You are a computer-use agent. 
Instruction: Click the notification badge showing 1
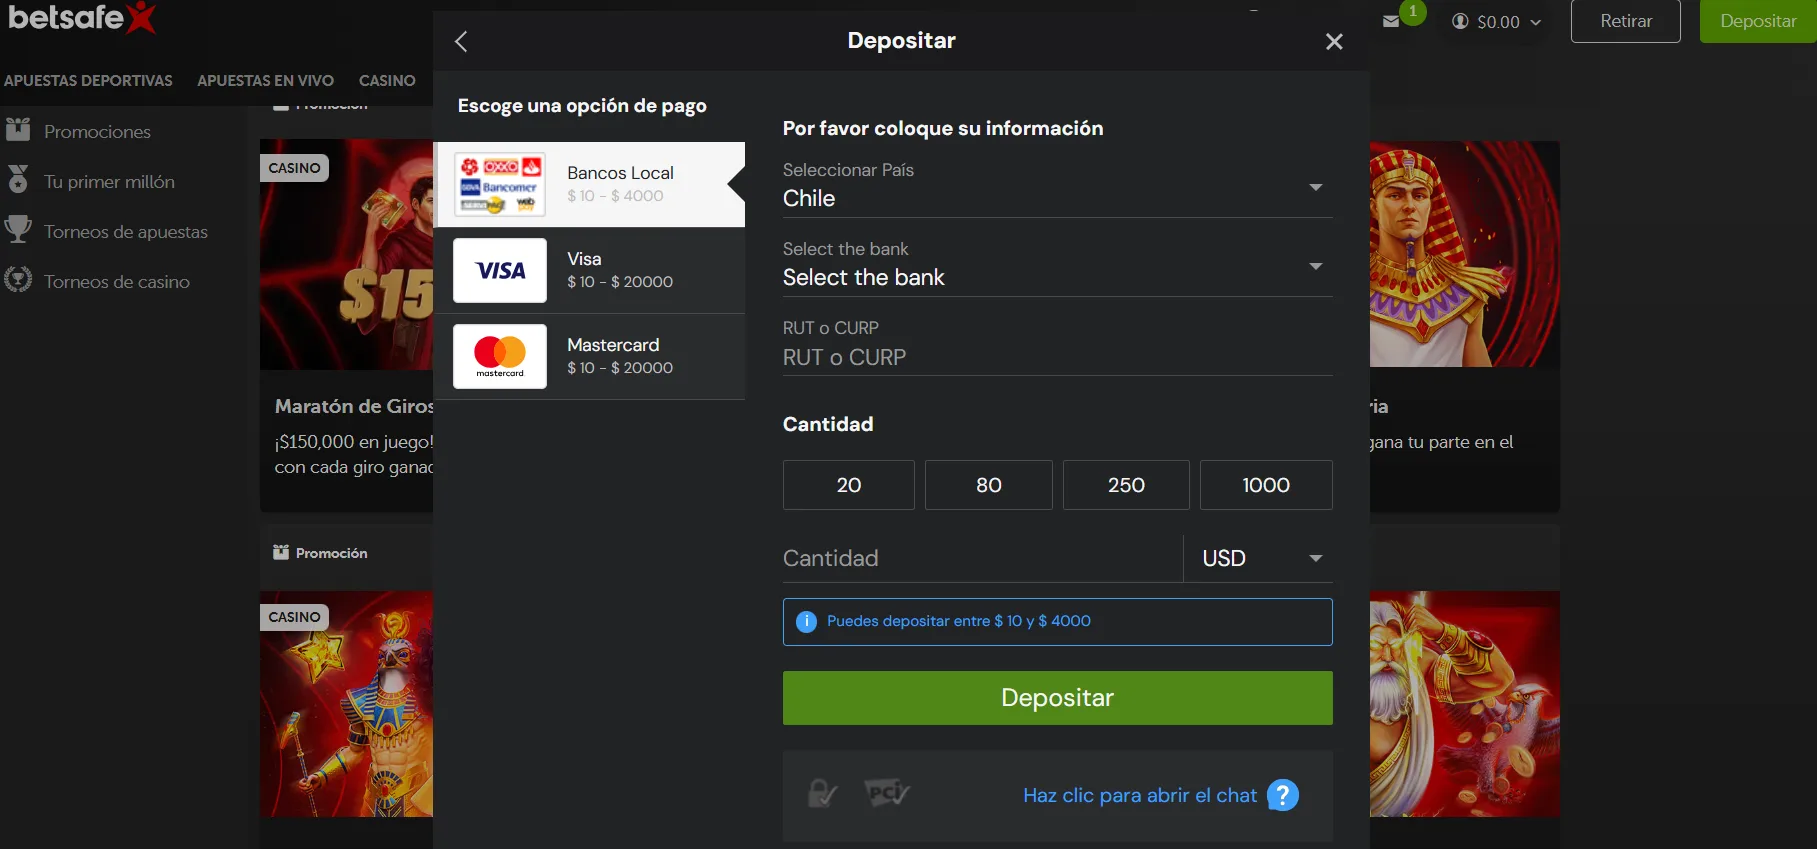coord(1412,11)
